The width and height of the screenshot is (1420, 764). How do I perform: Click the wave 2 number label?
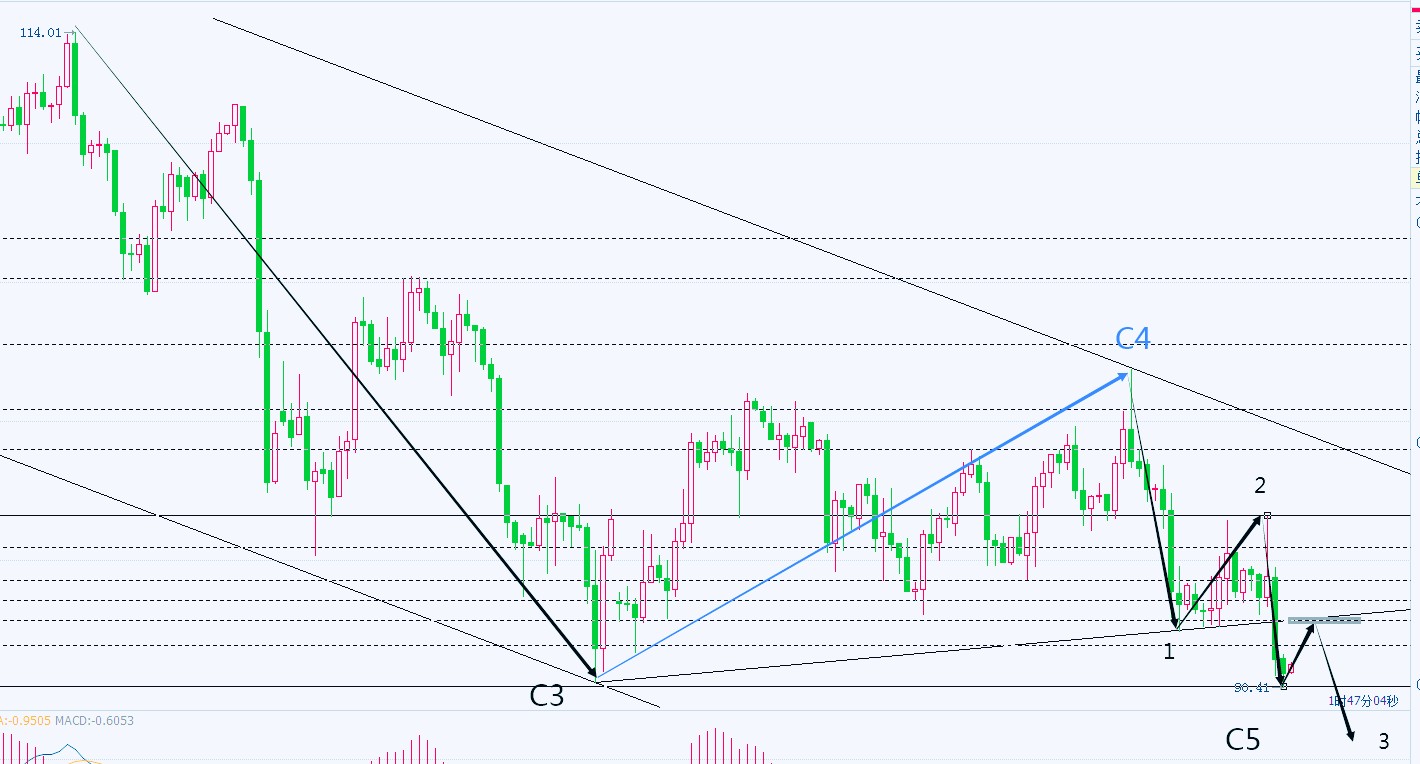[1260, 486]
